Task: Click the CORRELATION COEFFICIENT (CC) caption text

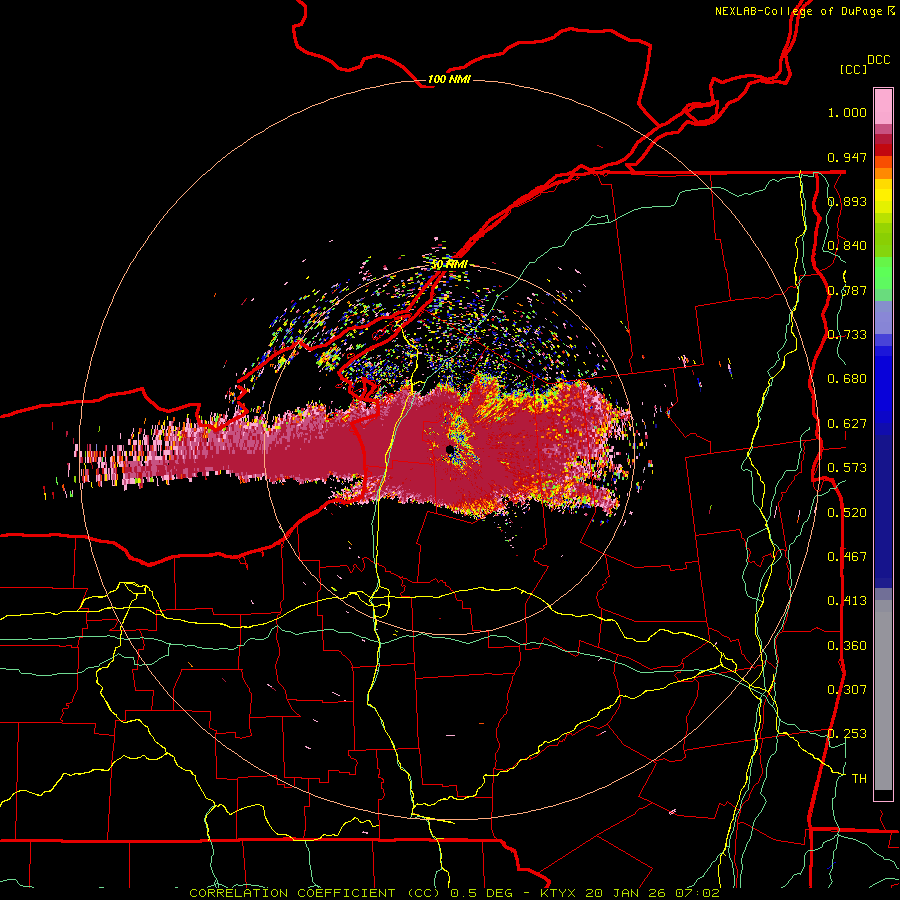Action: pos(315,893)
